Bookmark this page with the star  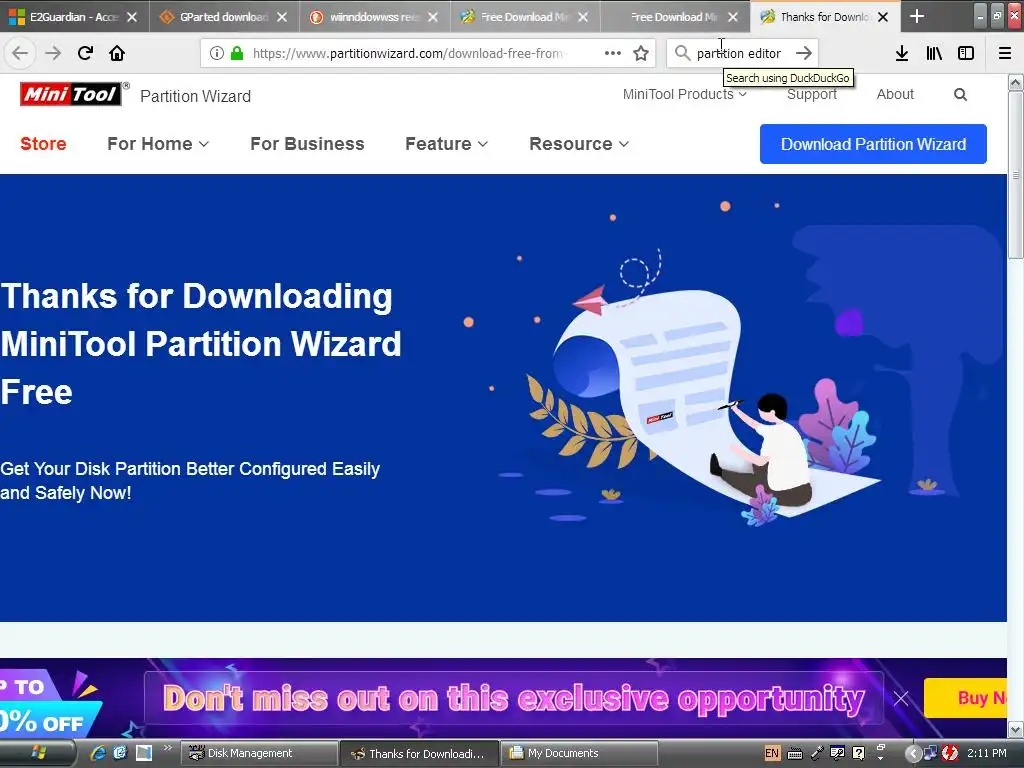click(x=641, y=54)
